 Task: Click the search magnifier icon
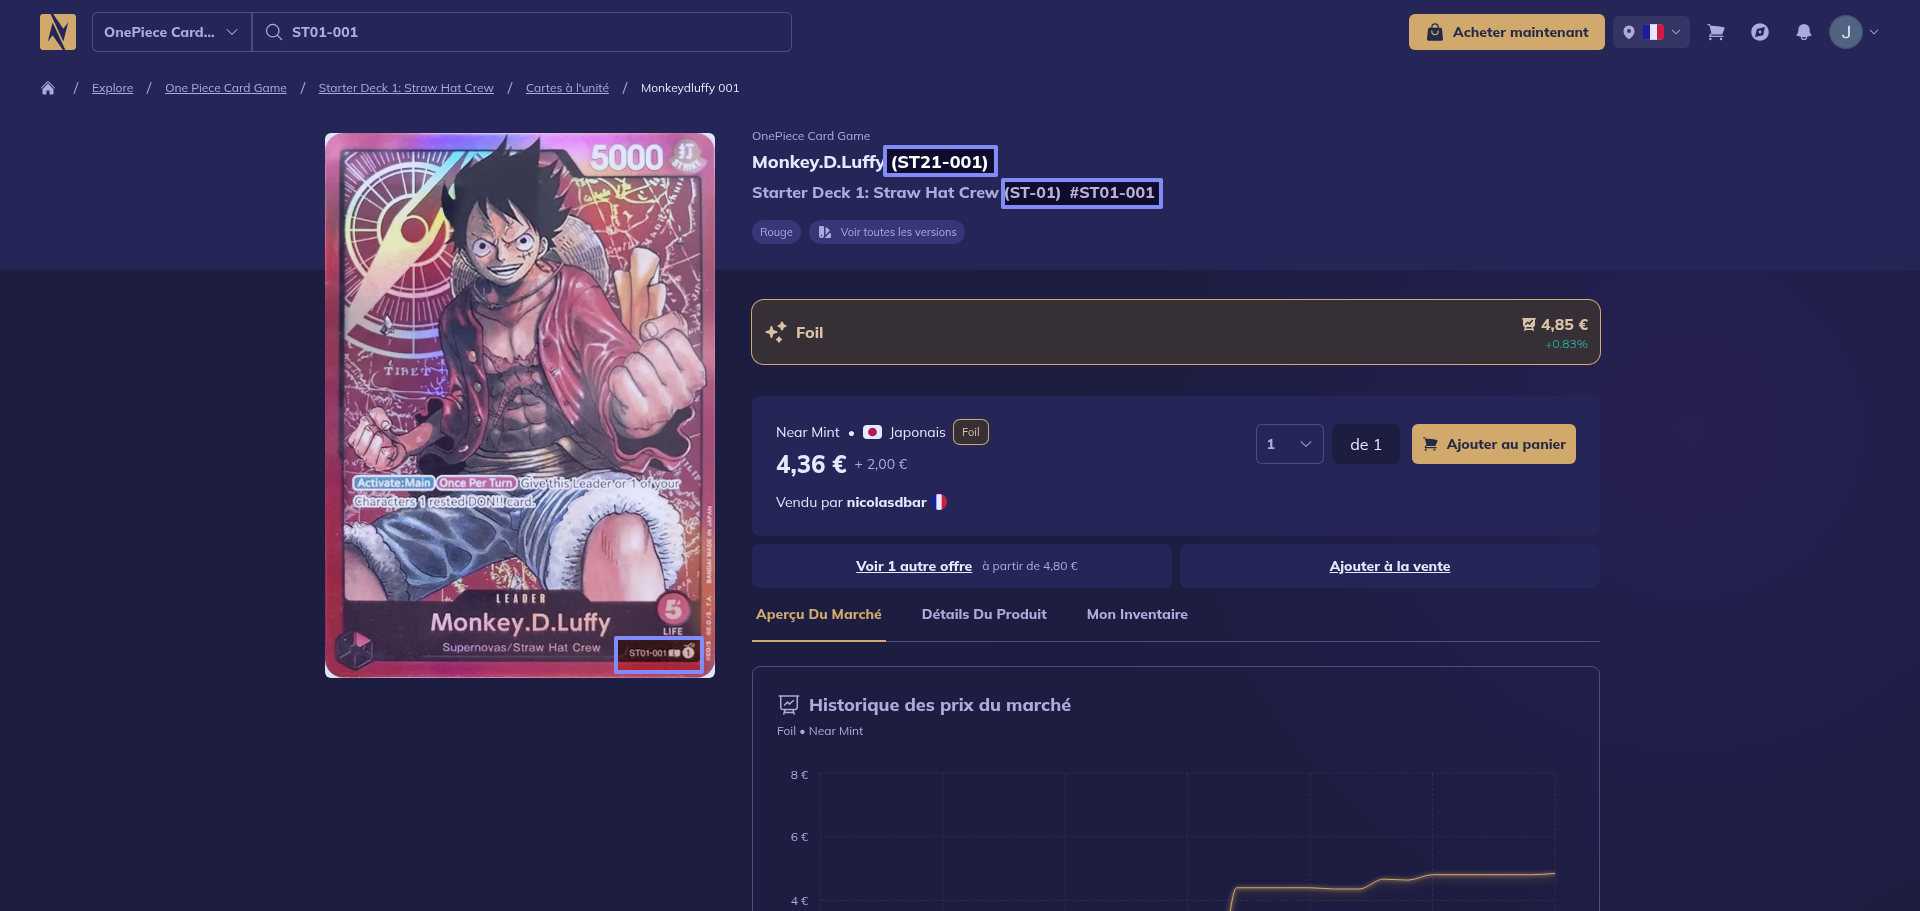(273, 32)
